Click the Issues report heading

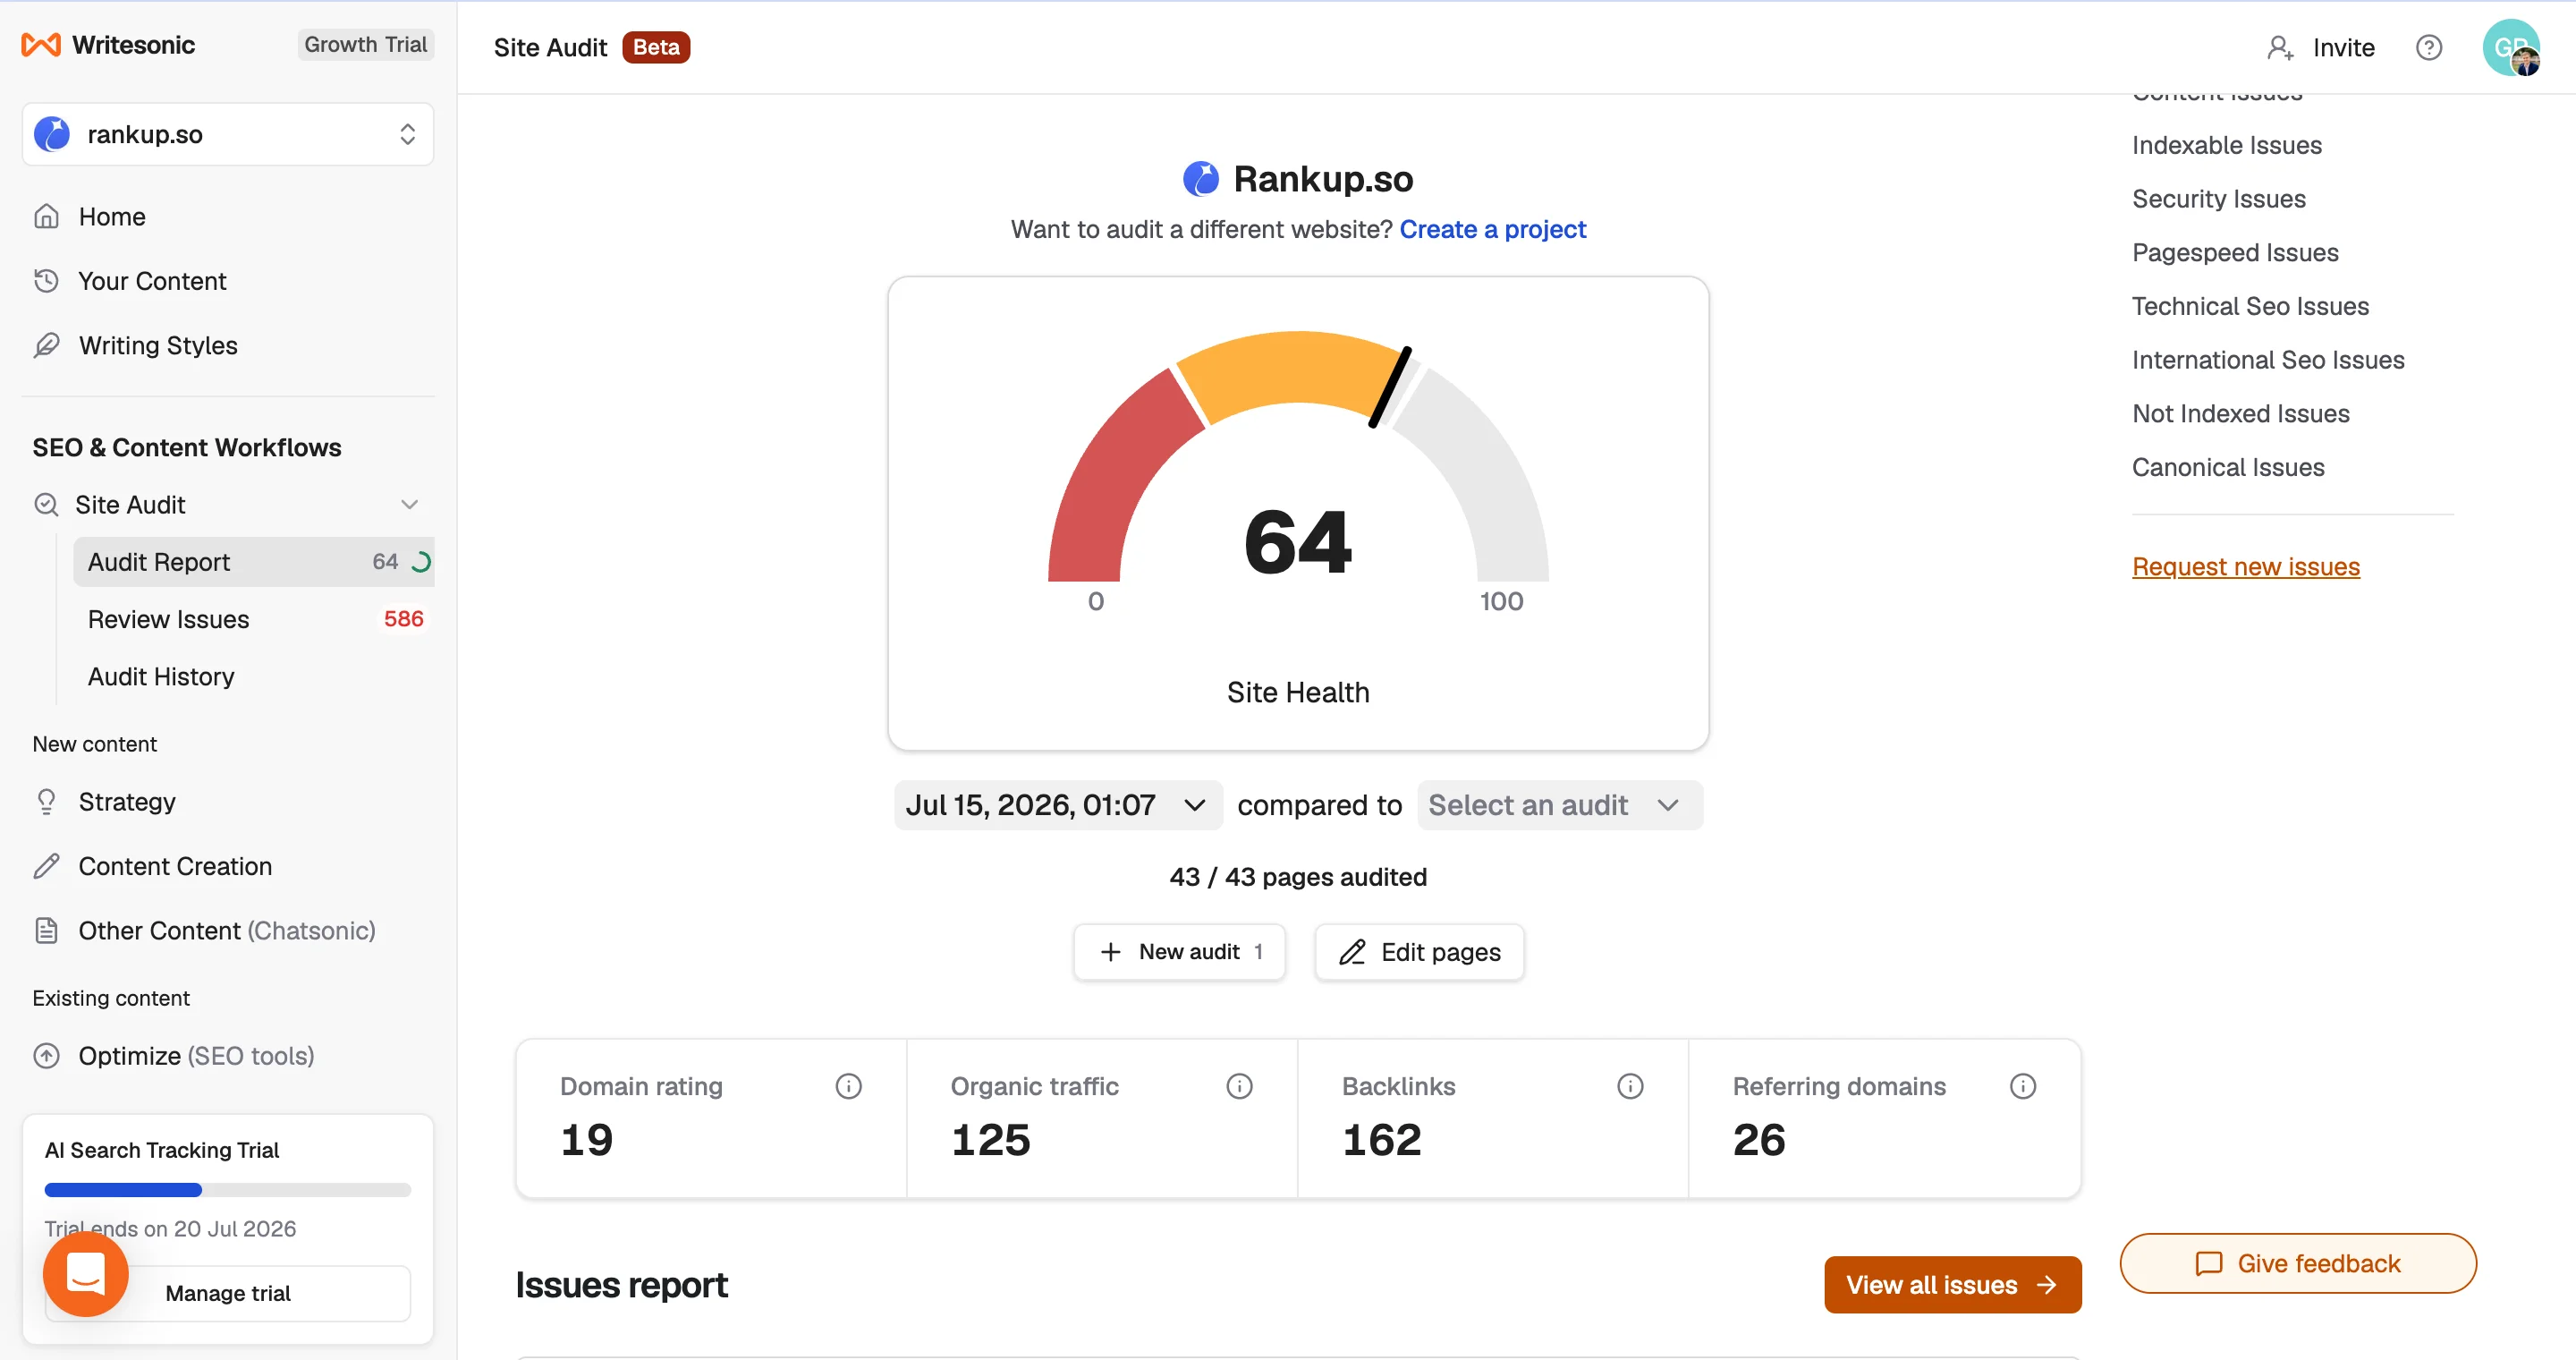(621, 1285)
